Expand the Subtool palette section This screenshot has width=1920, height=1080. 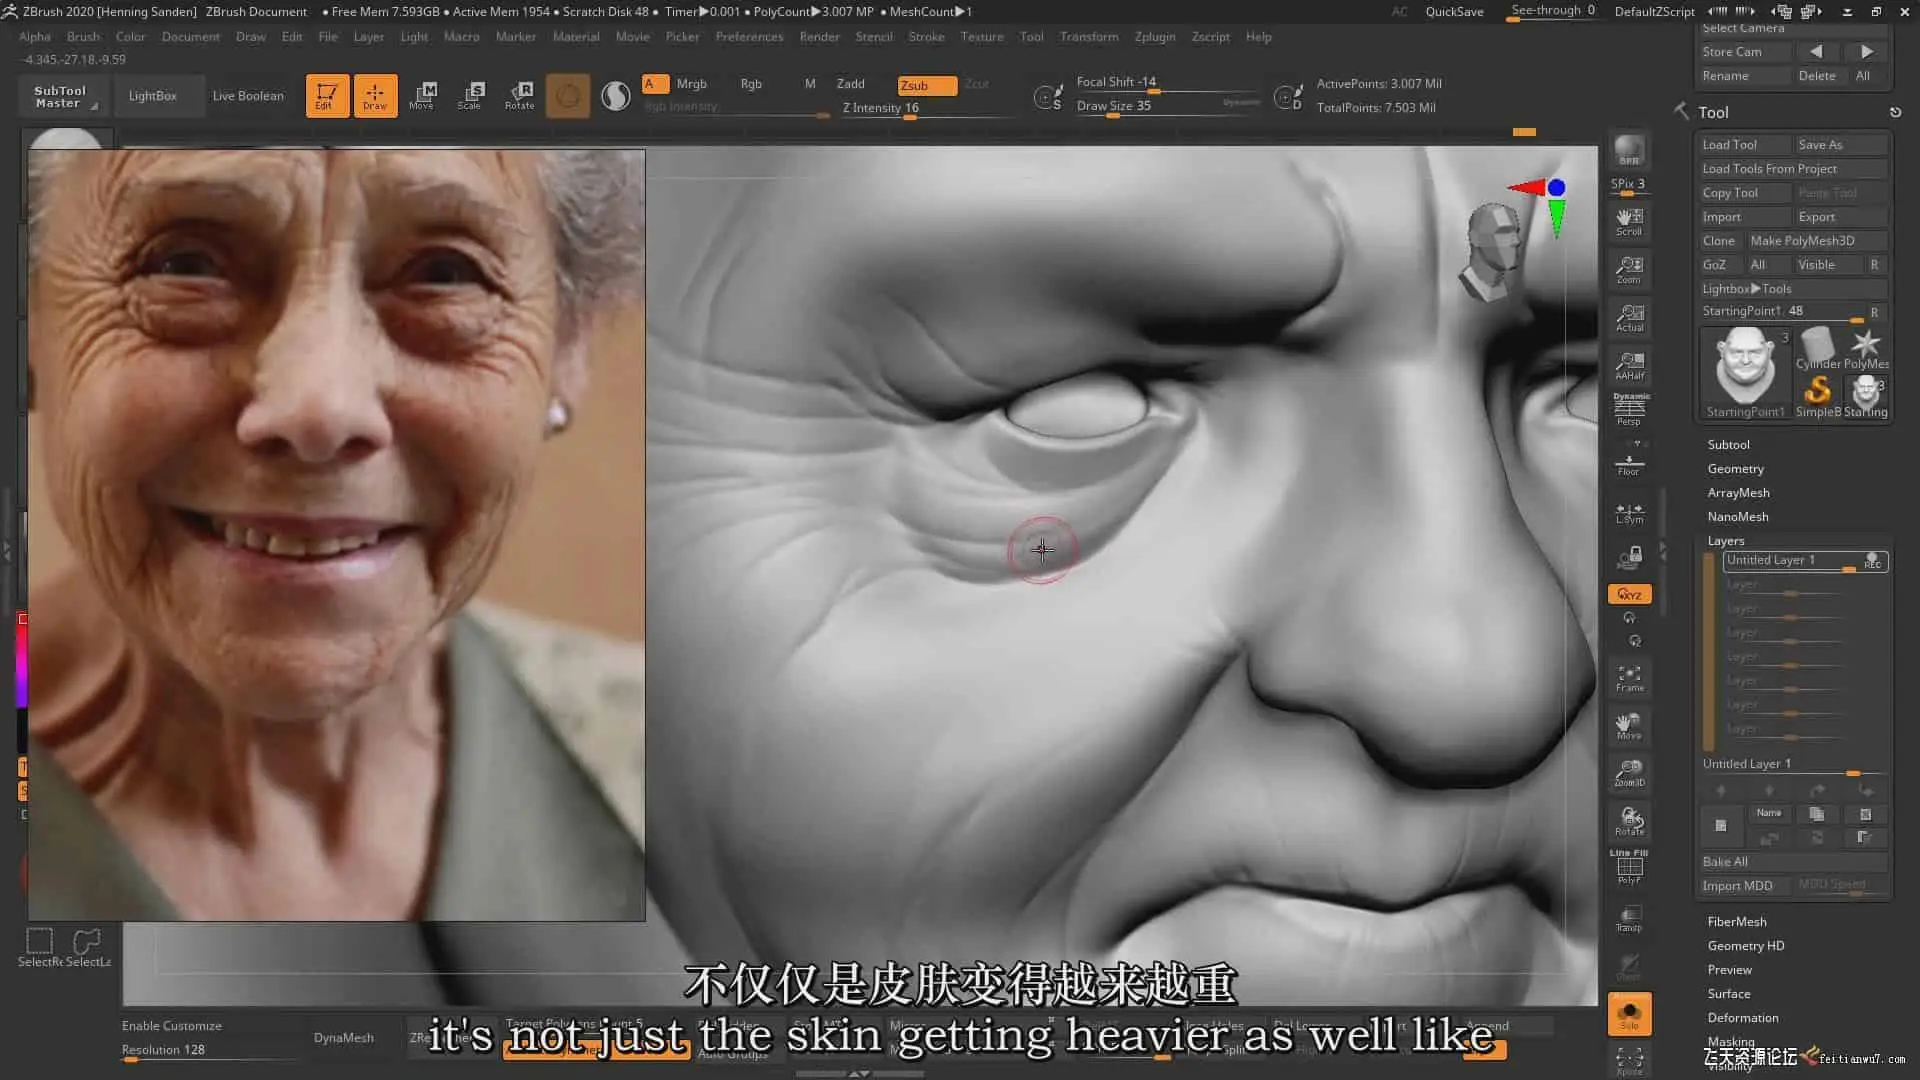pyautogui.click(x=1728, y=445)
